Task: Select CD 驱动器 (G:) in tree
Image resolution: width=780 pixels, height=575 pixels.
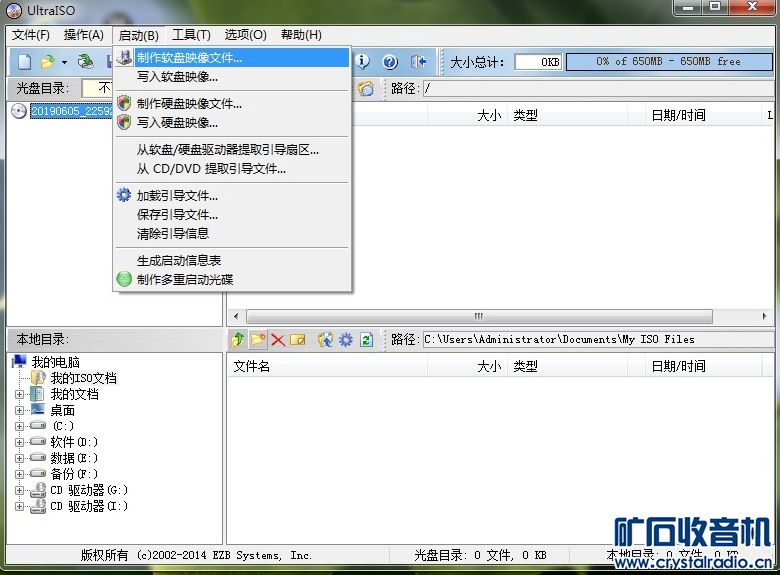Action: [x=89, y=490]
